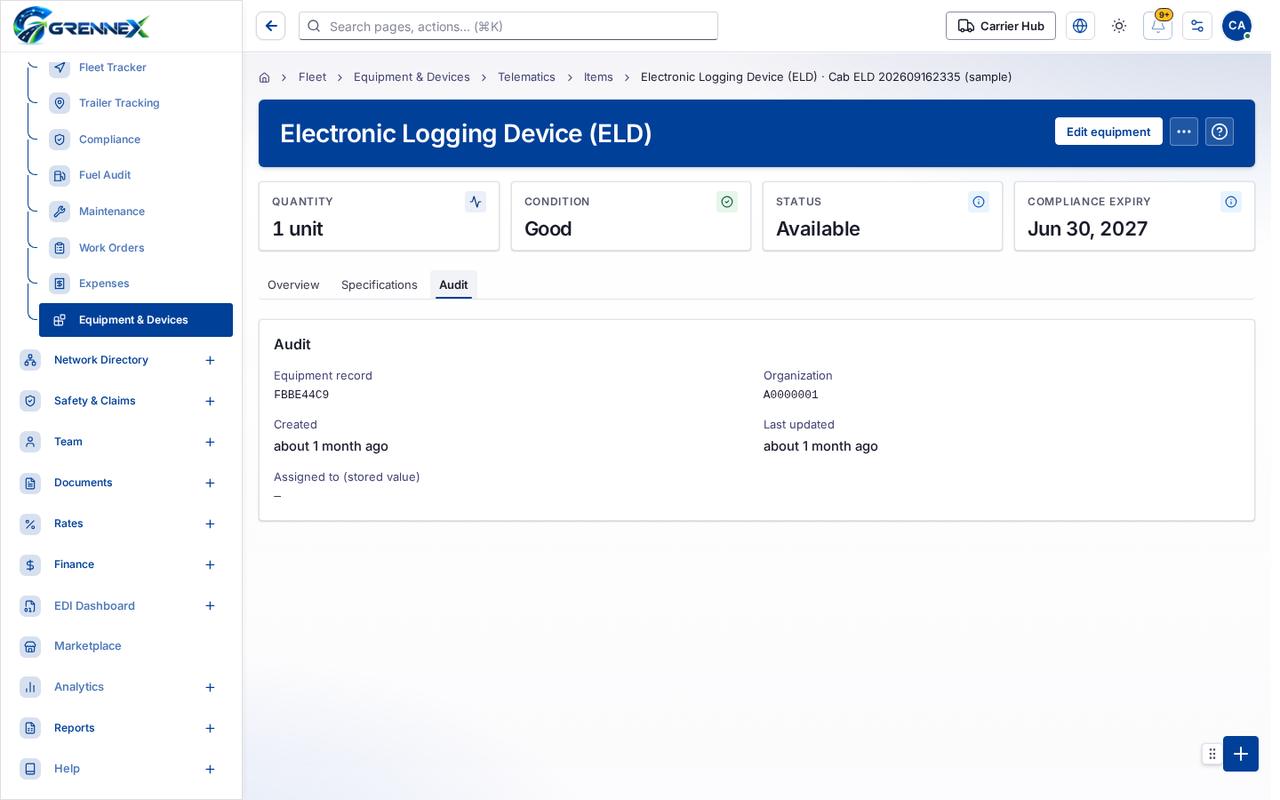Image resolution: width=1280 pixels, height=800 pixels.
Task: Click the floating blue plus button
Action: pos(1241,754)
